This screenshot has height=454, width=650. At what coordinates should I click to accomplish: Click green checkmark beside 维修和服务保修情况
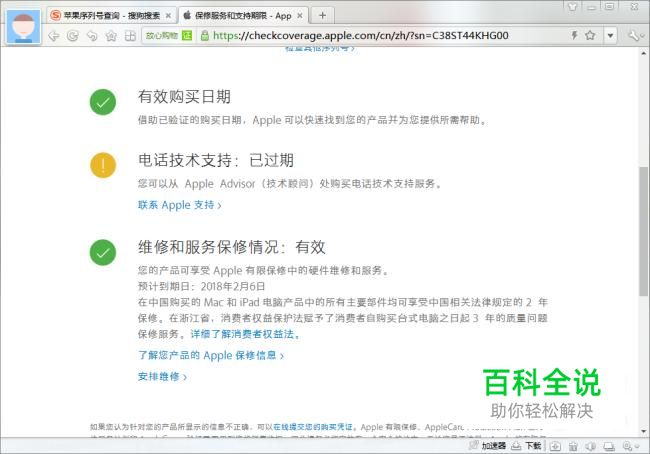click(103, 252)
